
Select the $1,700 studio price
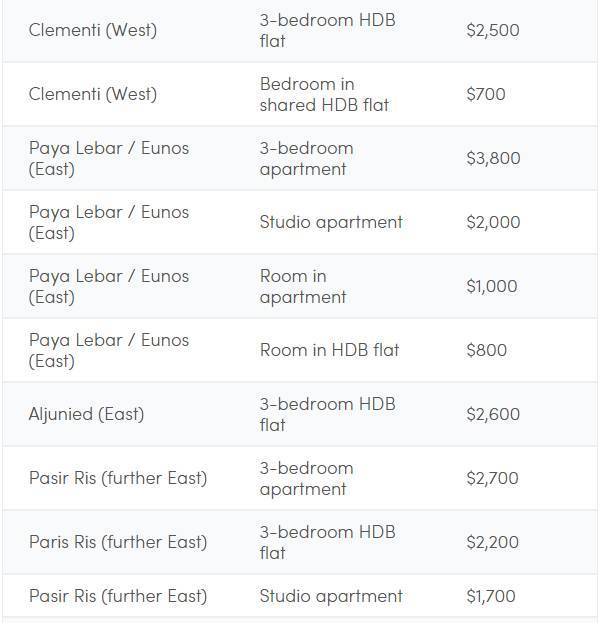pyautogui.click(x=490, y=596)
